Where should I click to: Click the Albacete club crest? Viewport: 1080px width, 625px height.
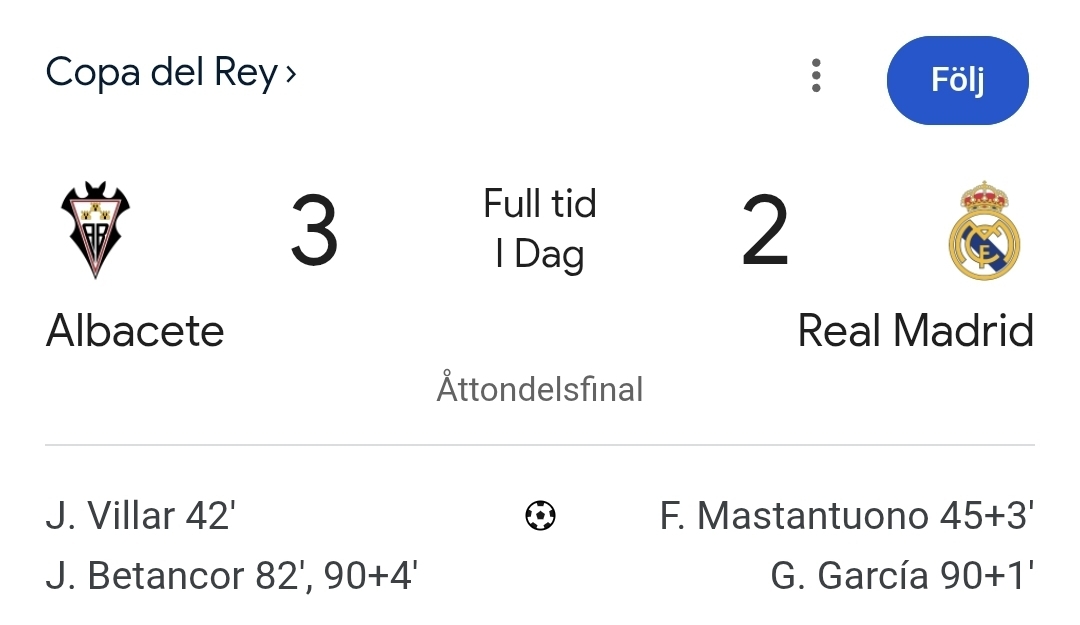pyautogui.click(x=95, y=230)
